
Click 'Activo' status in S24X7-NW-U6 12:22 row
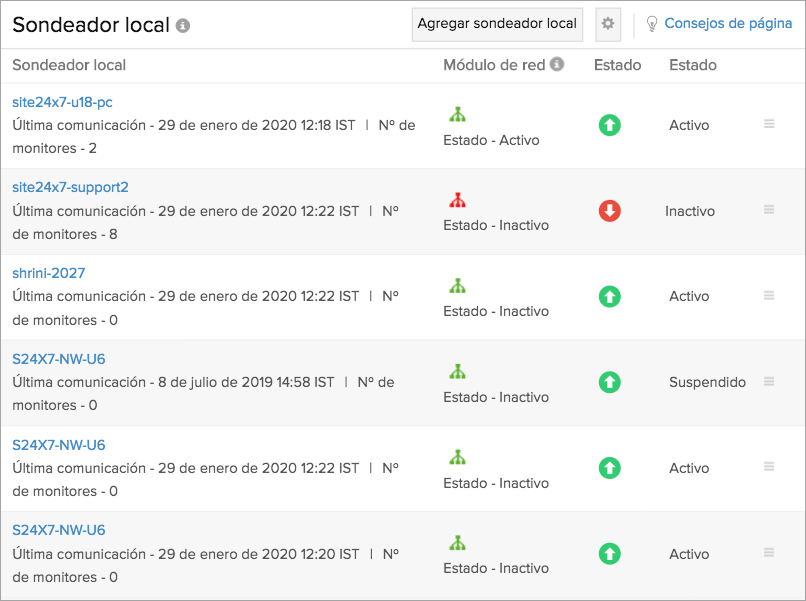click(689, 468)
